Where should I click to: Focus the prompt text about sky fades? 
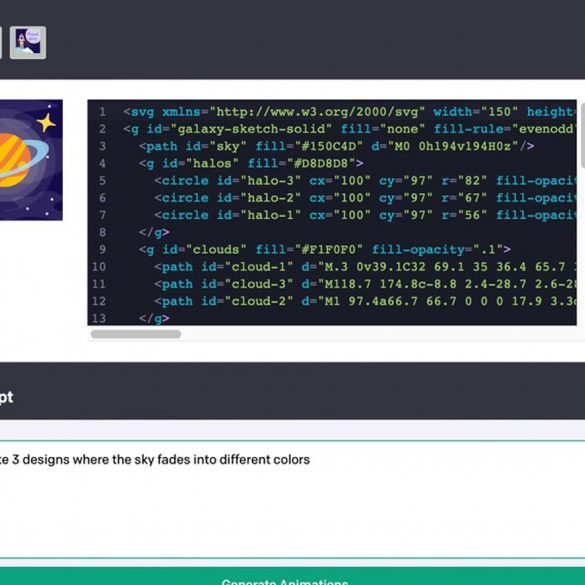[155, 460]
